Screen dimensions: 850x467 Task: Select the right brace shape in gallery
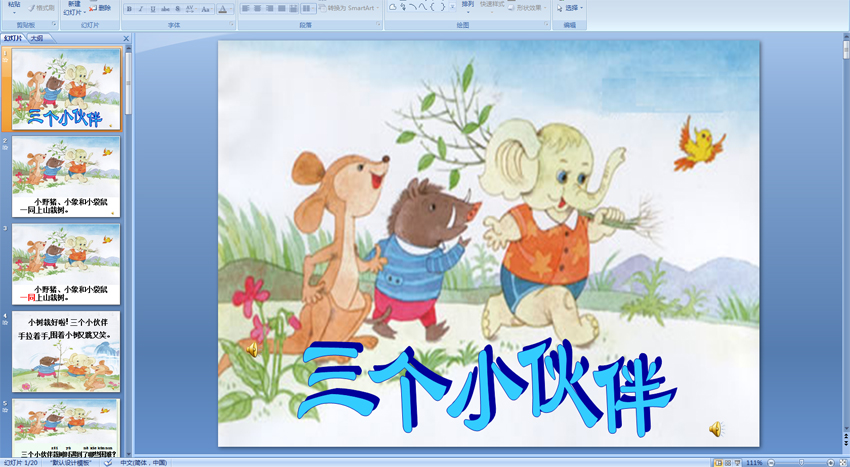point(442,7)
